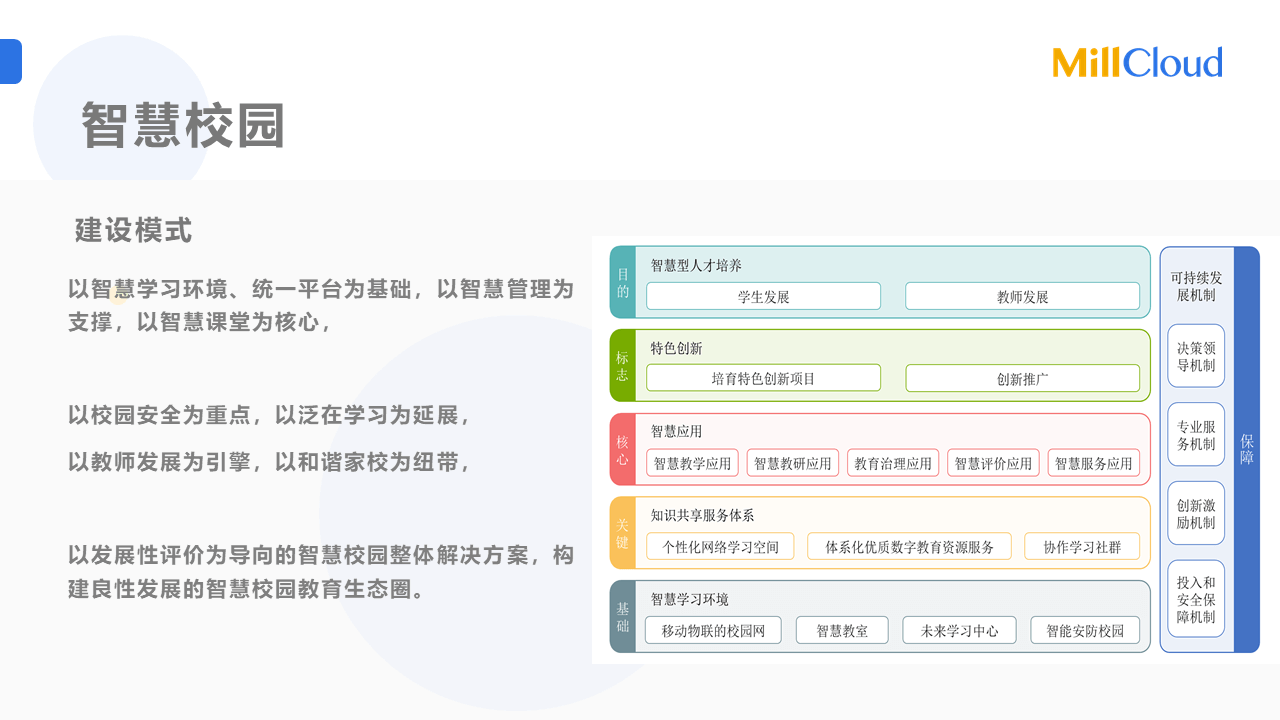The width and height of the screenshot is (1280, 720).
Task: Click the 知识共享服务体系 label
Action: pyautogui.click(x=702, y=515)
